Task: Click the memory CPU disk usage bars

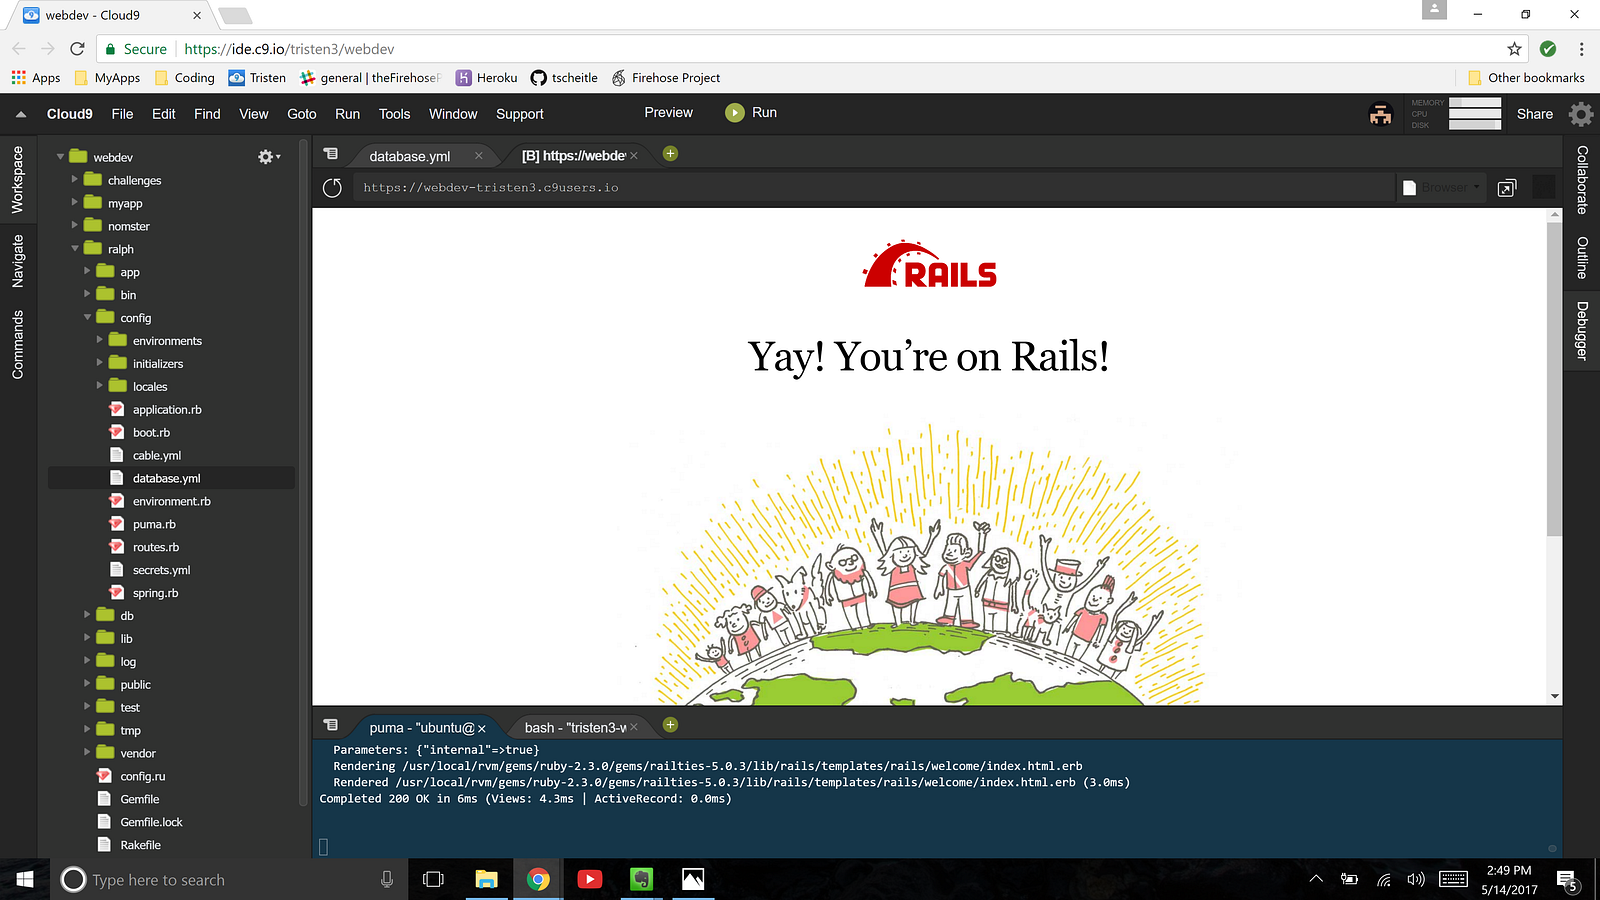Action: click(1475, 114)
